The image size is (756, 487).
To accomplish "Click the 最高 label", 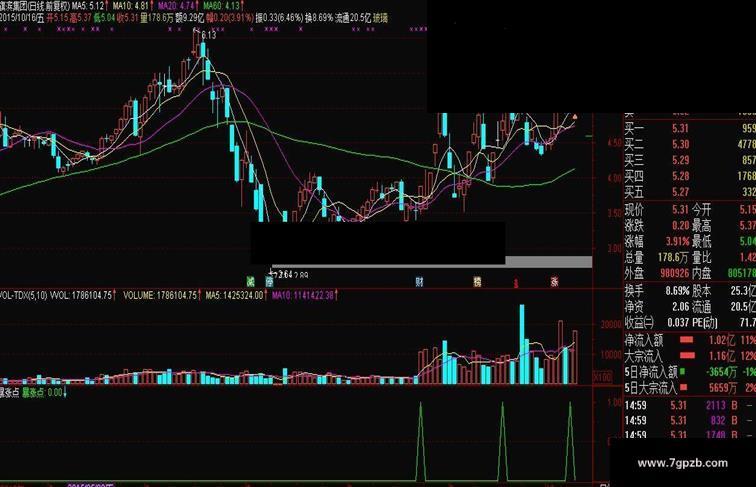I will click(702, 226).
